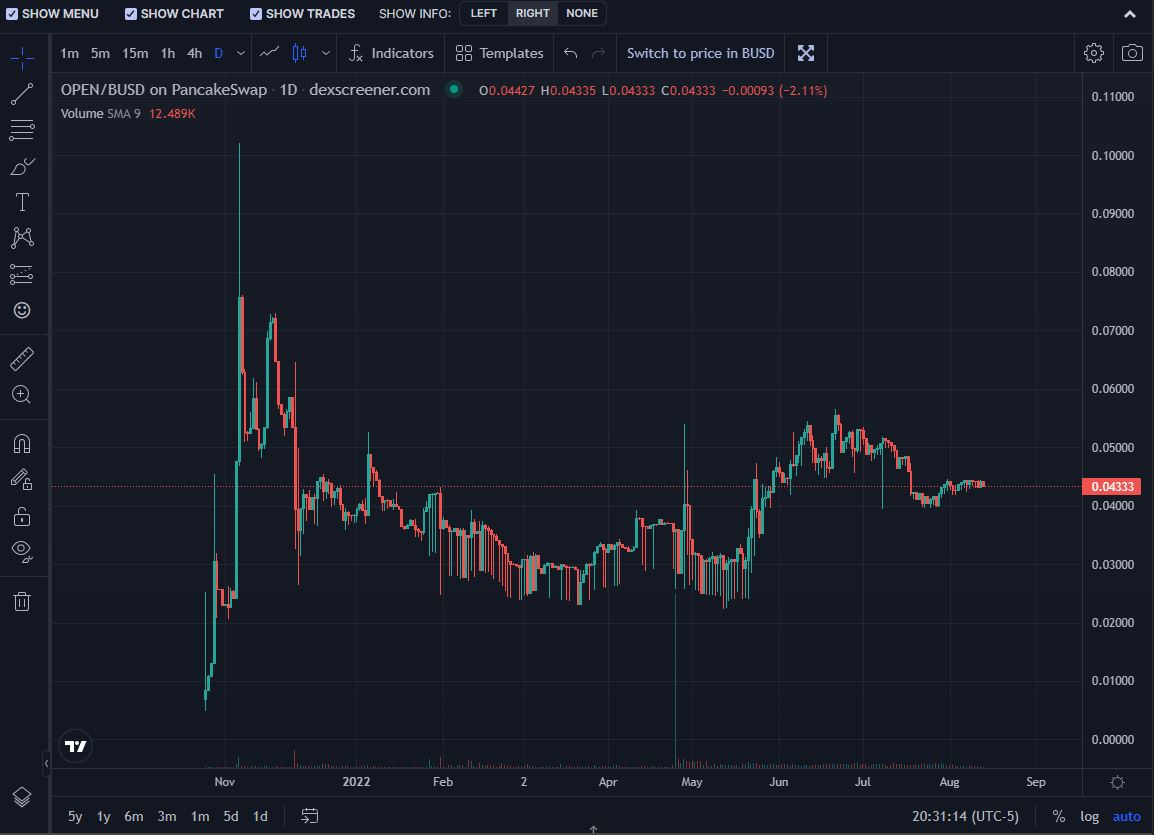Set date range to 6m
The height and width of the screenshot is (835, 1154).
tap(134, 816)
